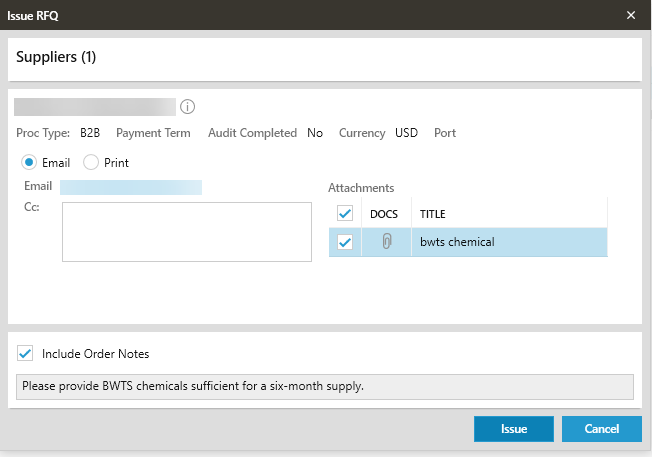The height and width of the screenshot is (457, 652).
Task: Click the DOCS column header
Action: coord(384,214)
